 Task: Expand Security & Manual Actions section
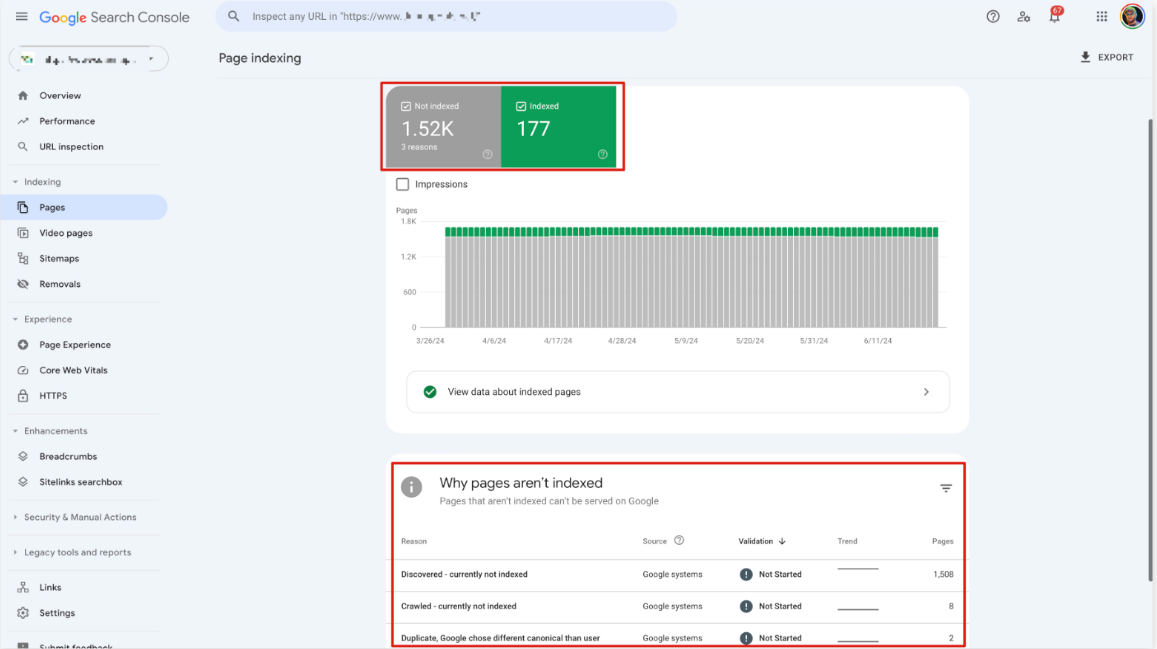[x=80, y=517]
